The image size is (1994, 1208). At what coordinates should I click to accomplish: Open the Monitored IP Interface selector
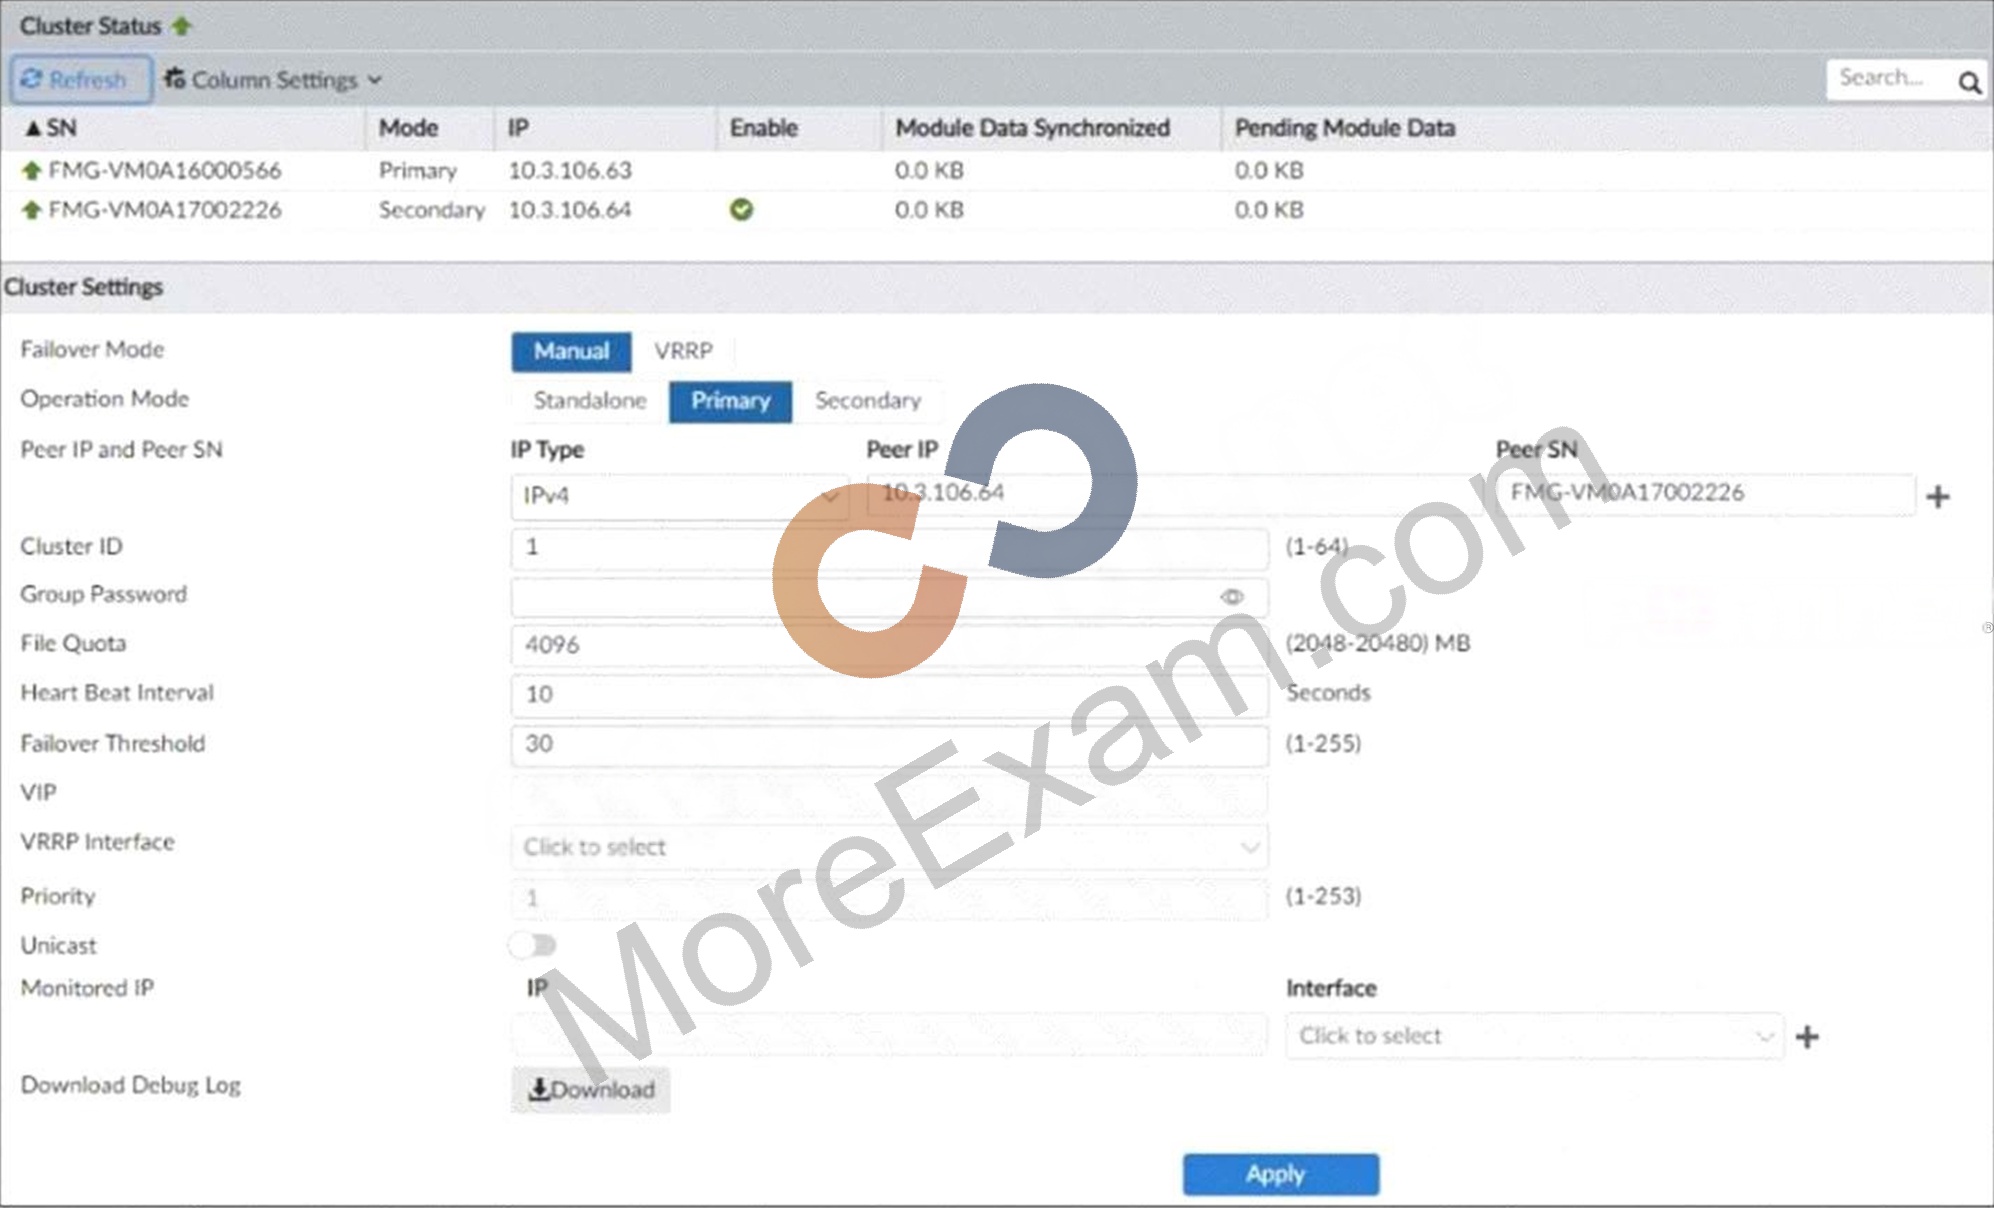(x=1534, y=1037)
